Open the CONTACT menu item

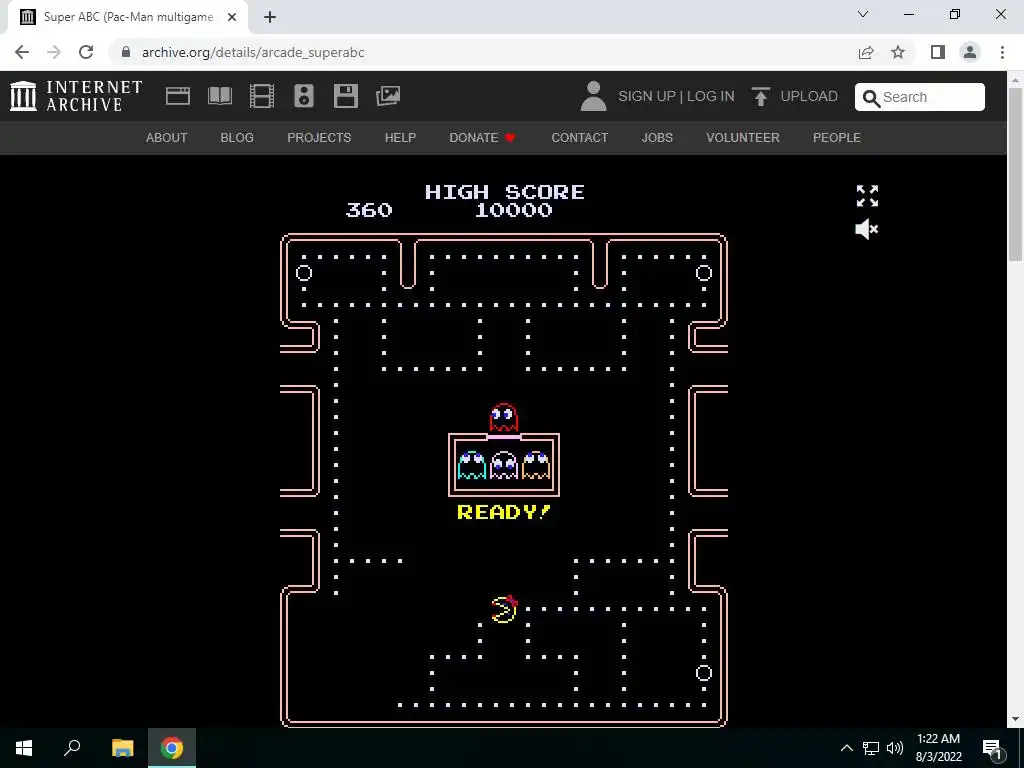[x=579, y=138]
